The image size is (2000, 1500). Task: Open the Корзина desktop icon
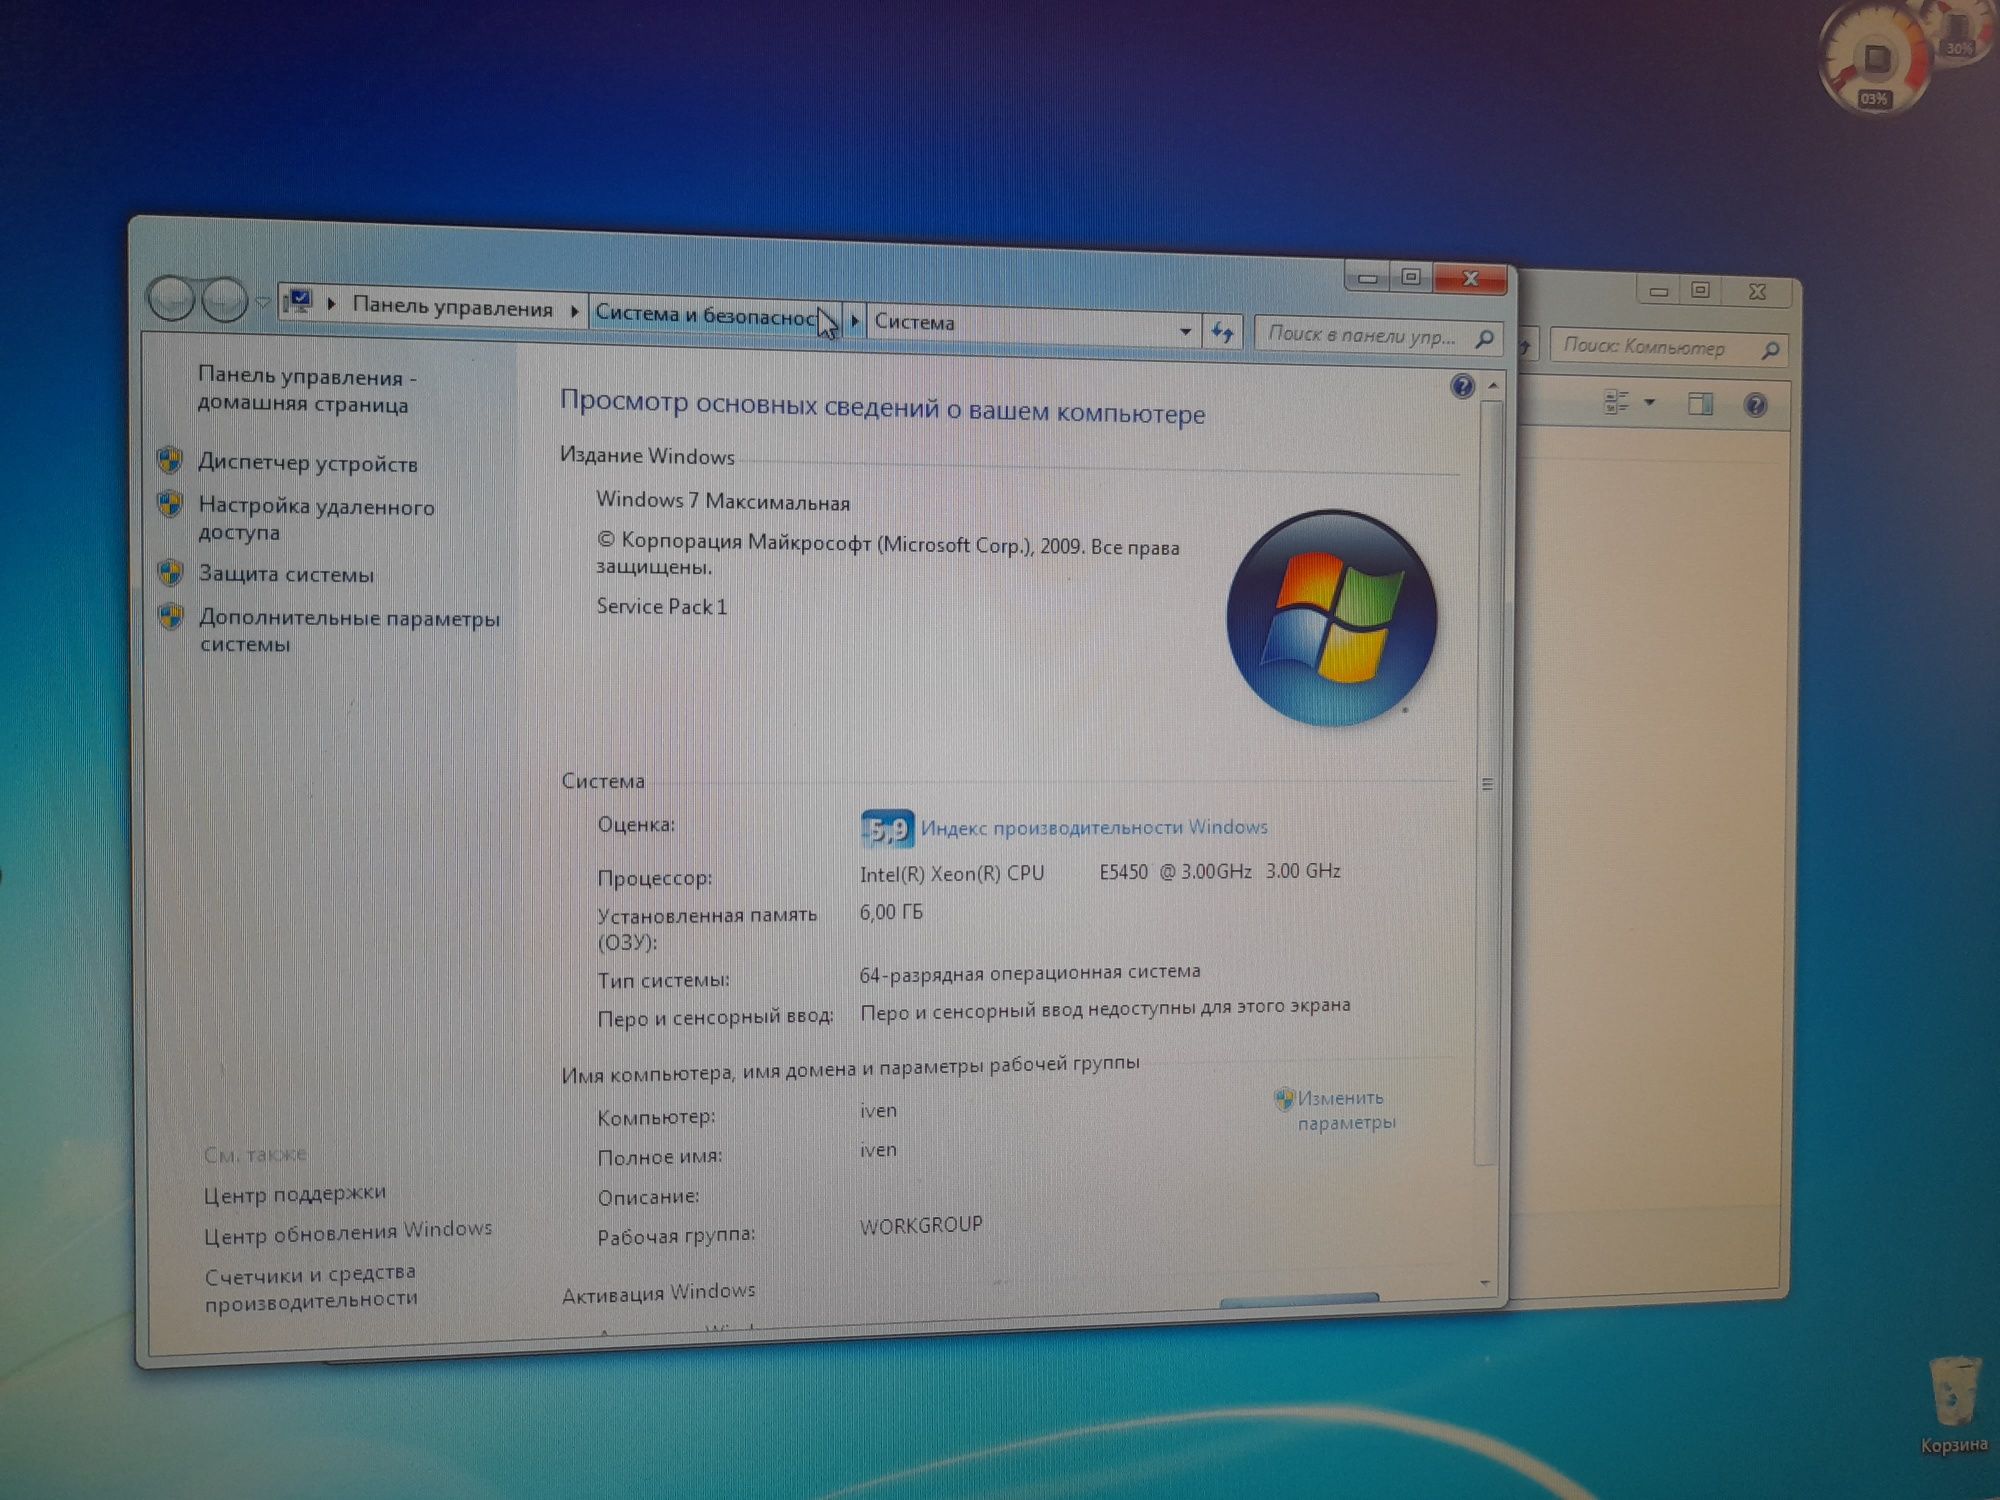1953,1405
